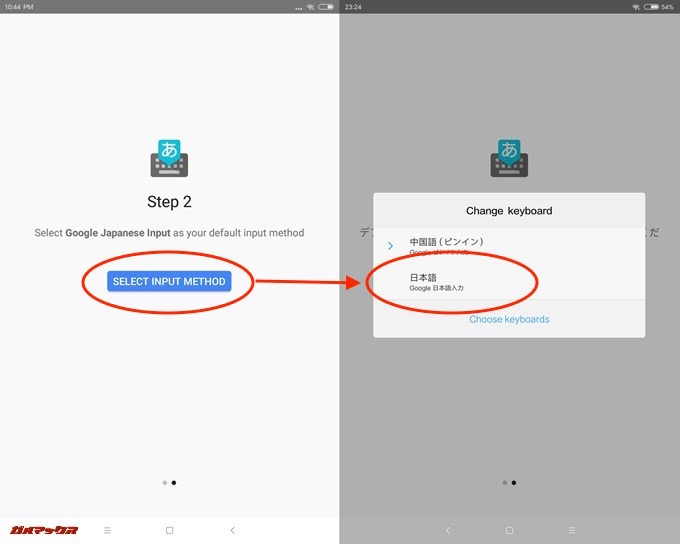
Task: Choose 日本語 Google Japanese input keyboard
Action: pos(509,282)
